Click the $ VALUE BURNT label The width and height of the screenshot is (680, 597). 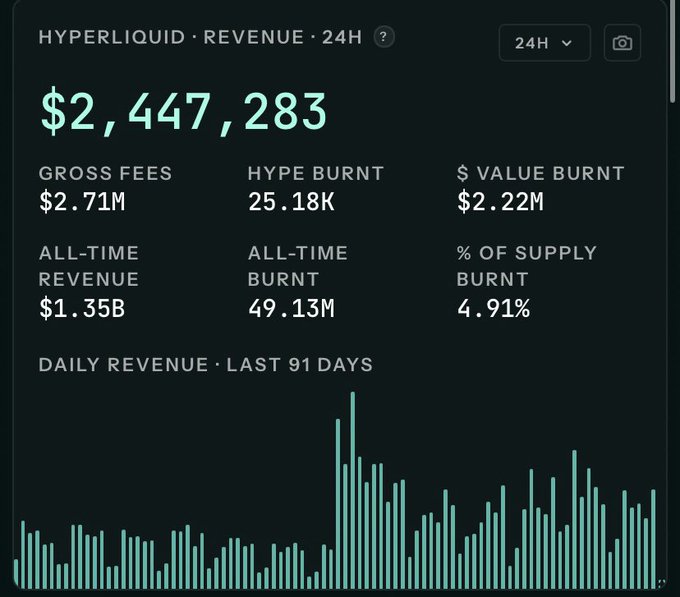[x=541, y=173]
